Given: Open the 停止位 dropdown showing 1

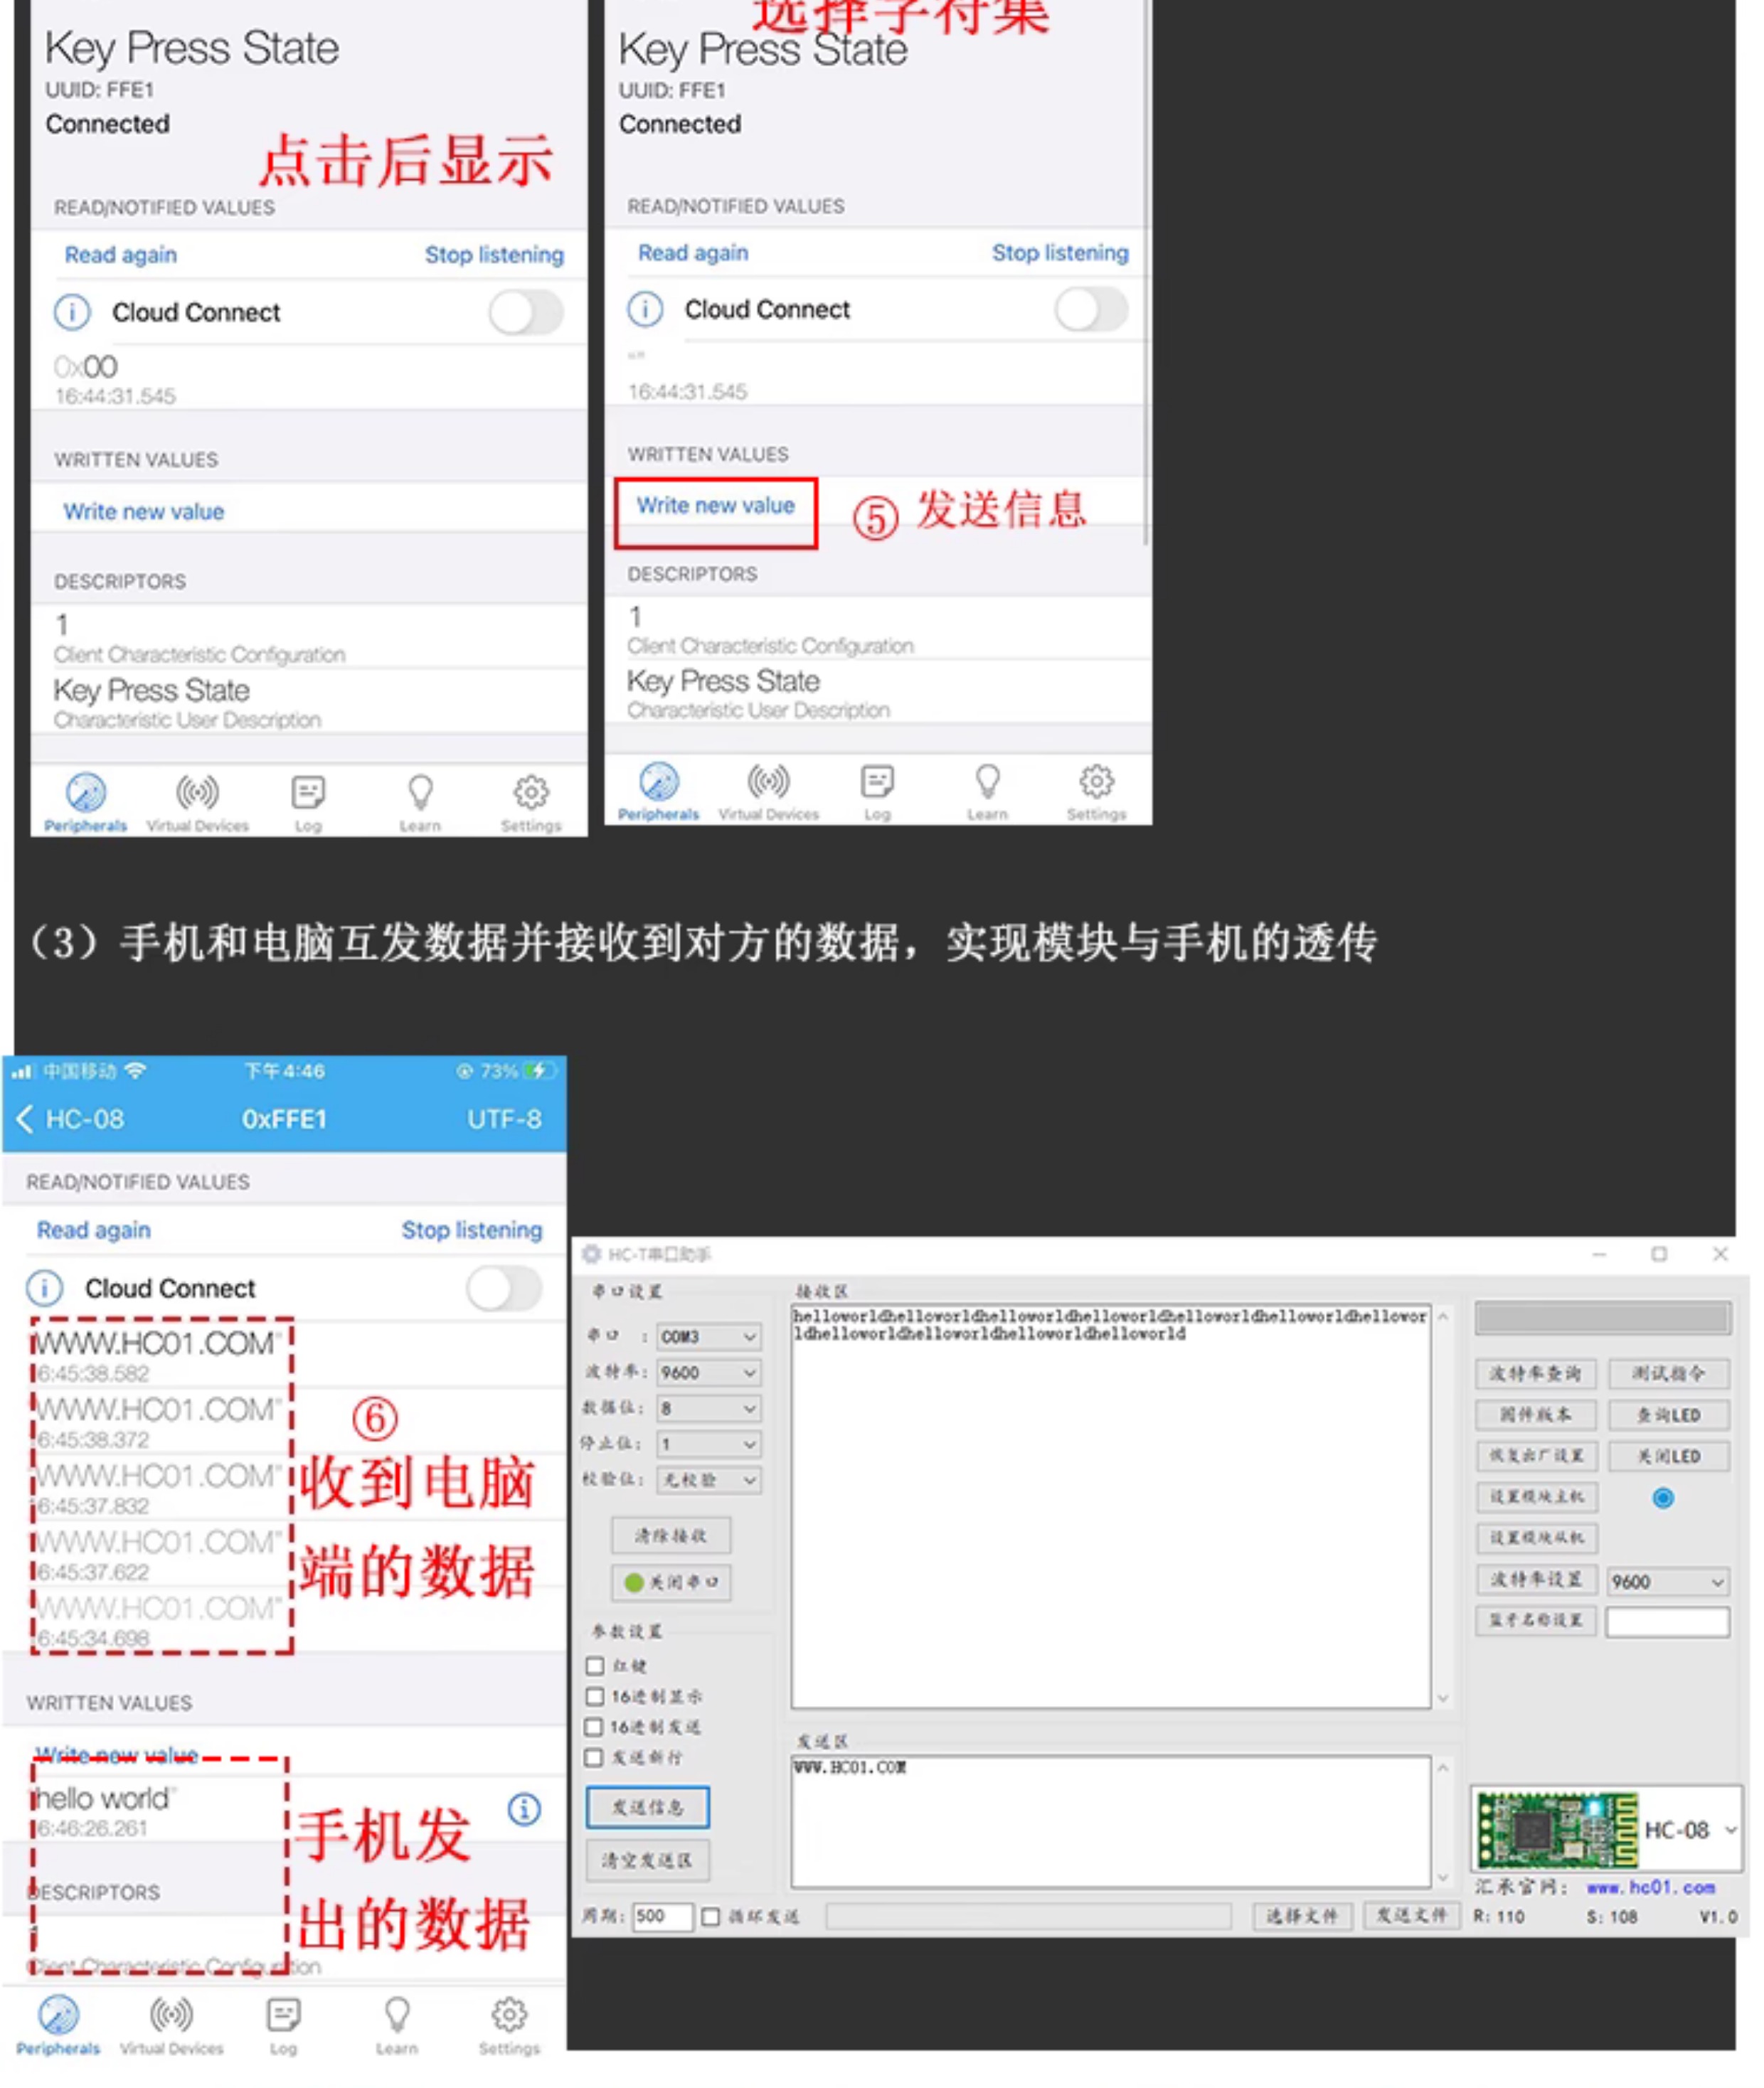Looking at the screenshot, I should [709, 1444].
